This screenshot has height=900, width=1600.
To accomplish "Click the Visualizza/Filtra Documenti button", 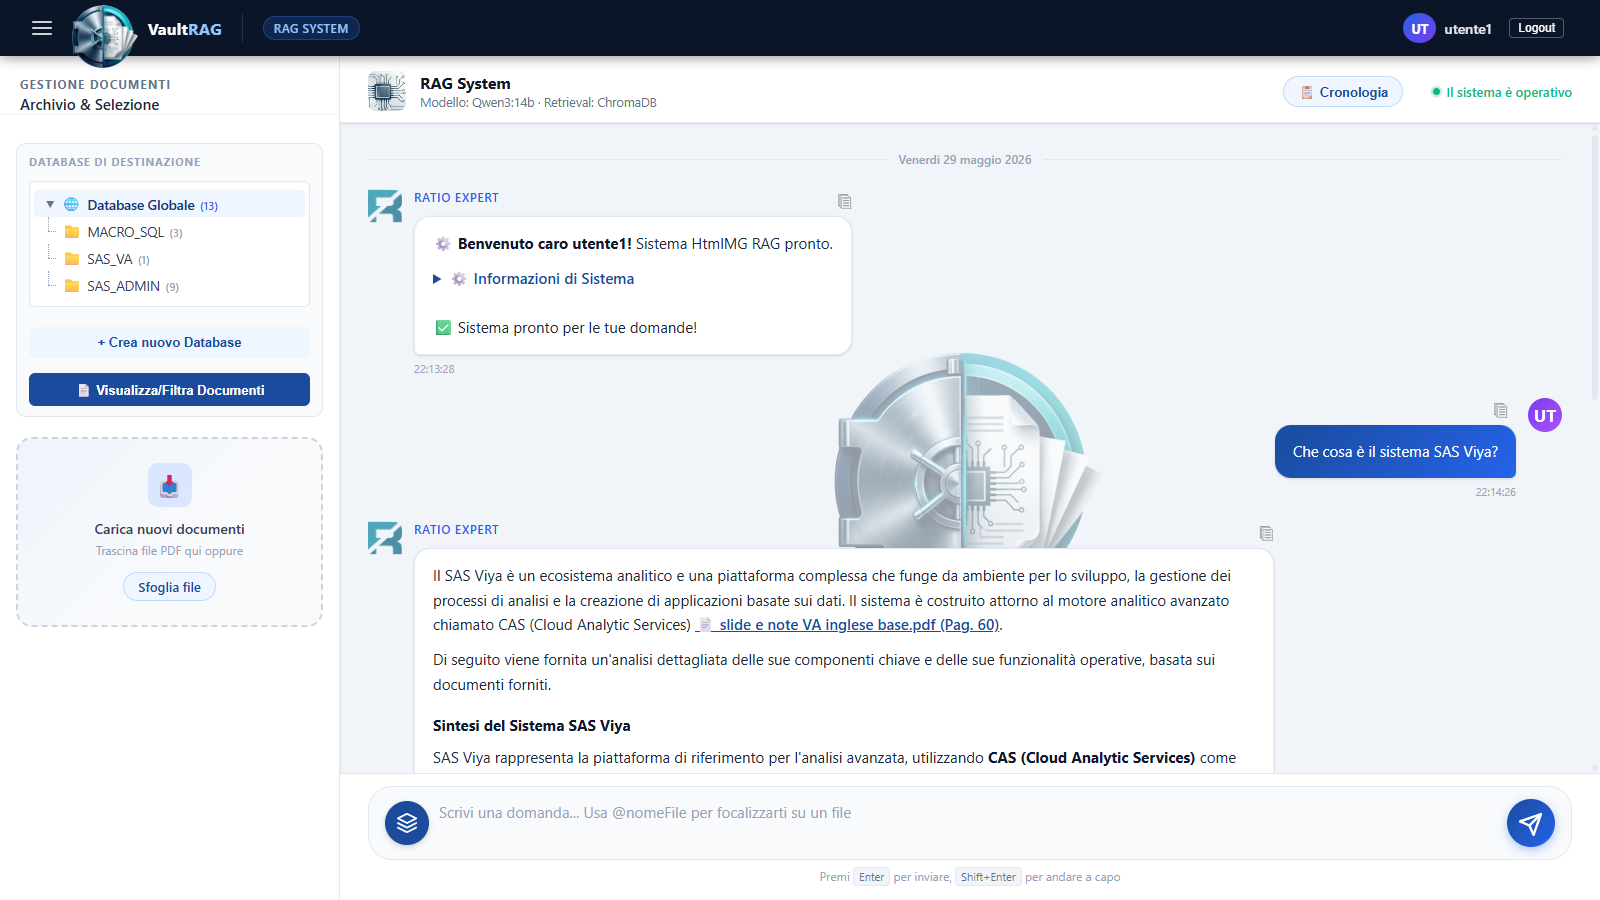I will (169, 390).
